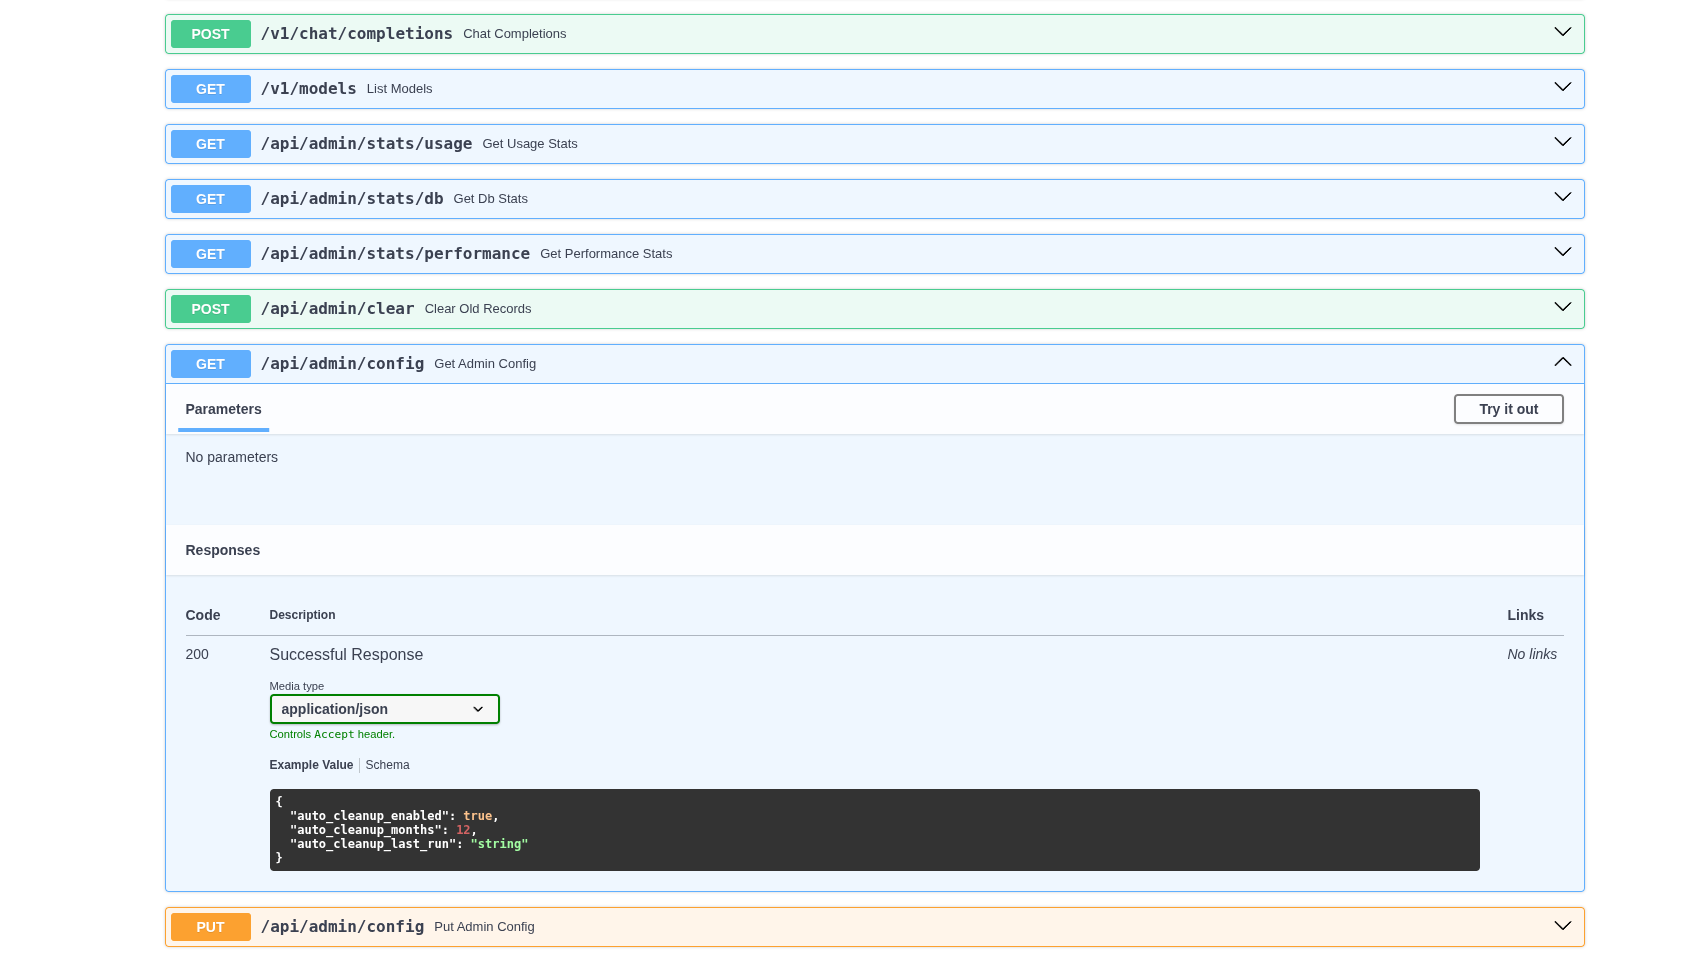The image size is (1703, 958).
Task: Click the 'Code' column header
Action: (202, 615)
